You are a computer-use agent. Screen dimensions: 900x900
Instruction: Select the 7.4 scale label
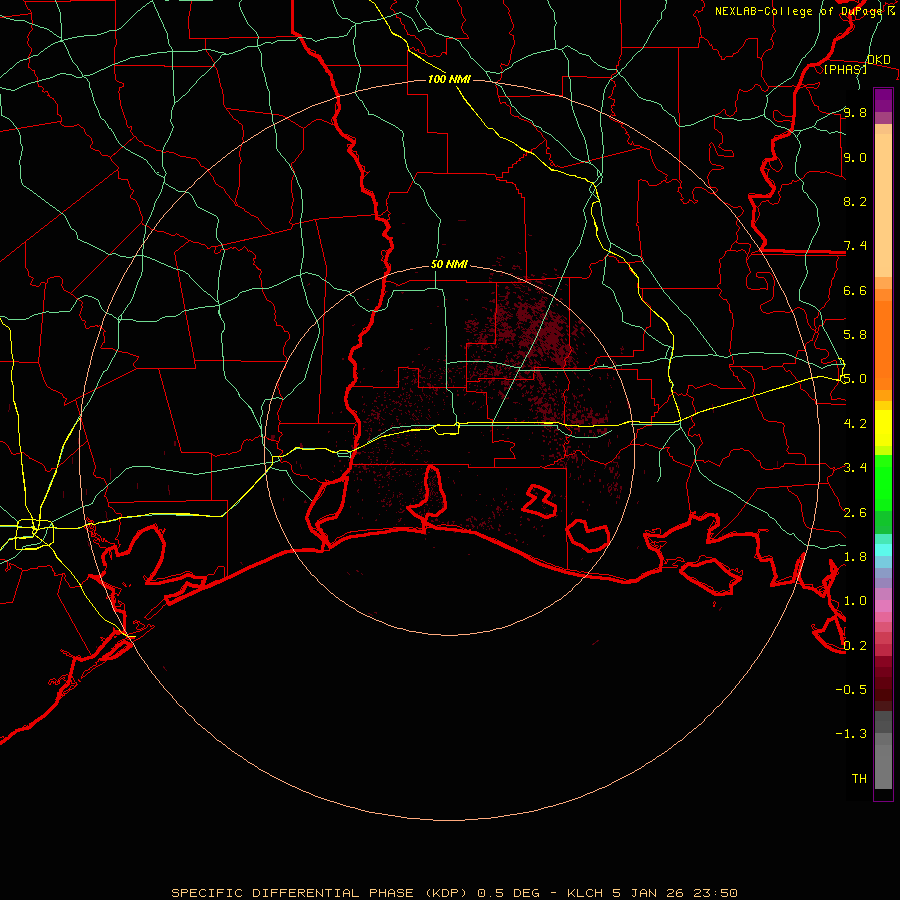(855, 246)
